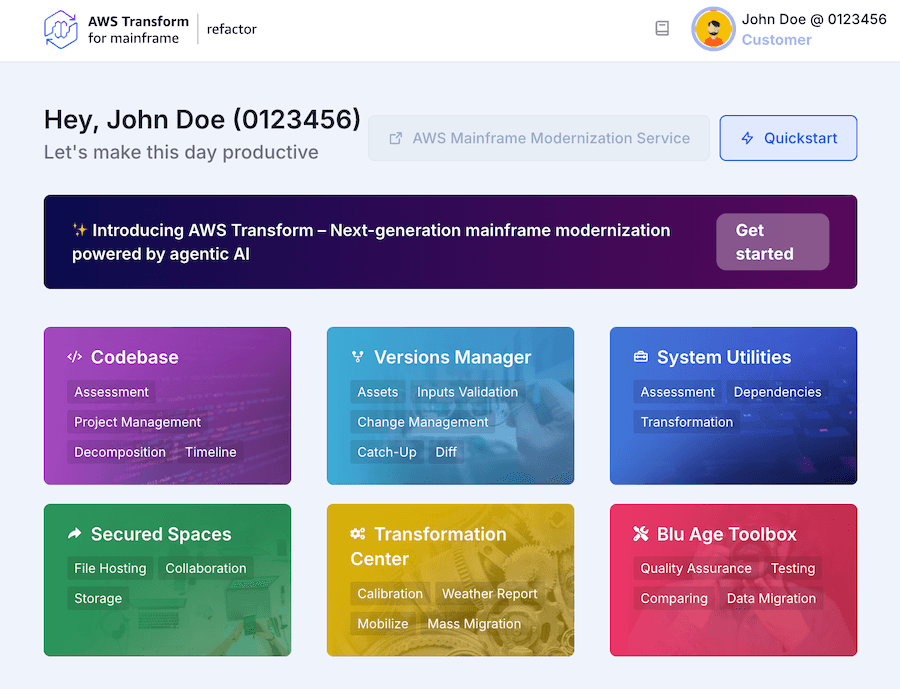Click the Secured Spaces share arrow icon
The height and width of the screenshot is (689, 900).
pos(75,534)
